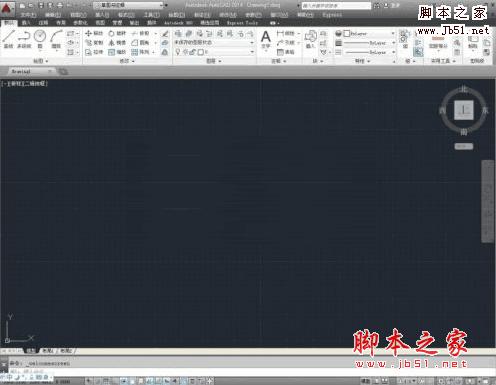This screenshot has width=496, height=385.
Task: Click the WCS button below the ViewCube
Action: pos(464,146)
